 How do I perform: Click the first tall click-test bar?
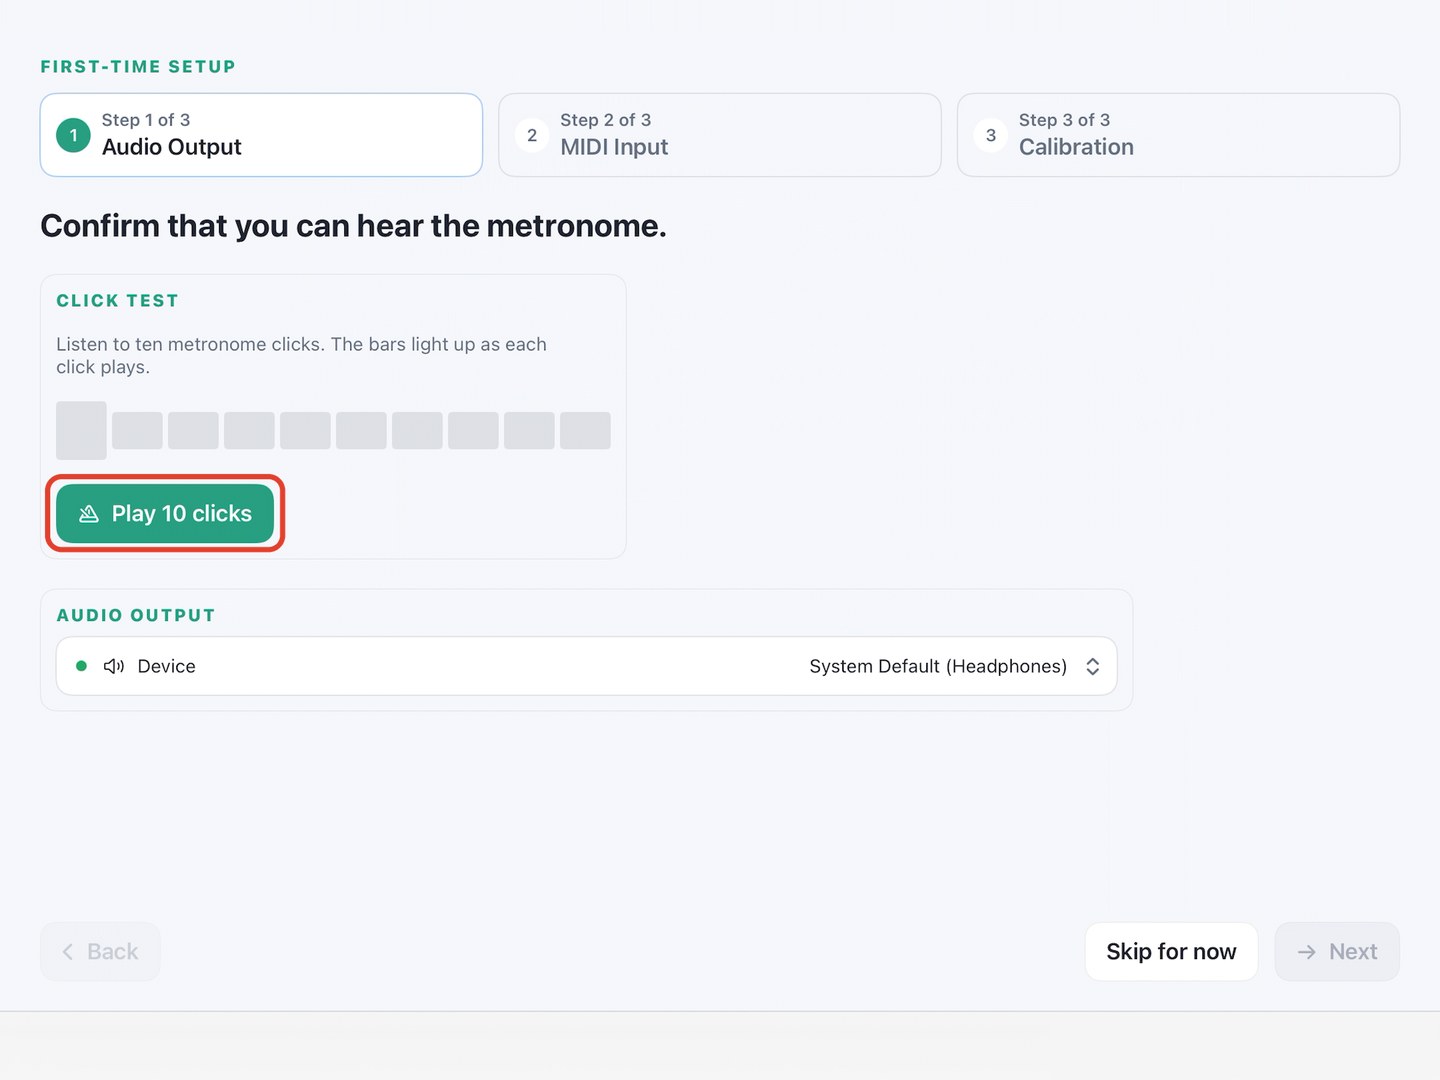click(81, 430)
